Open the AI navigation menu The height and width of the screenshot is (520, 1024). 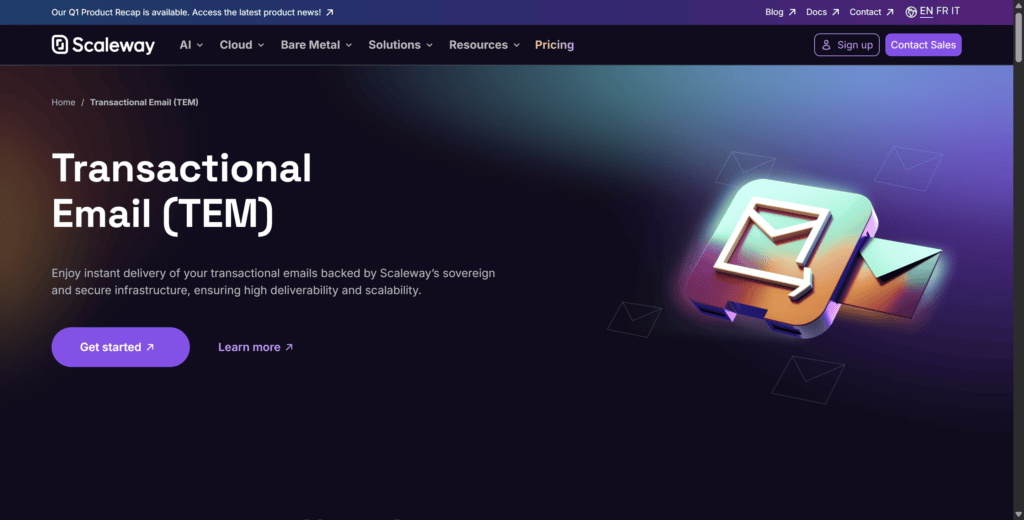[x=191, y=44]
